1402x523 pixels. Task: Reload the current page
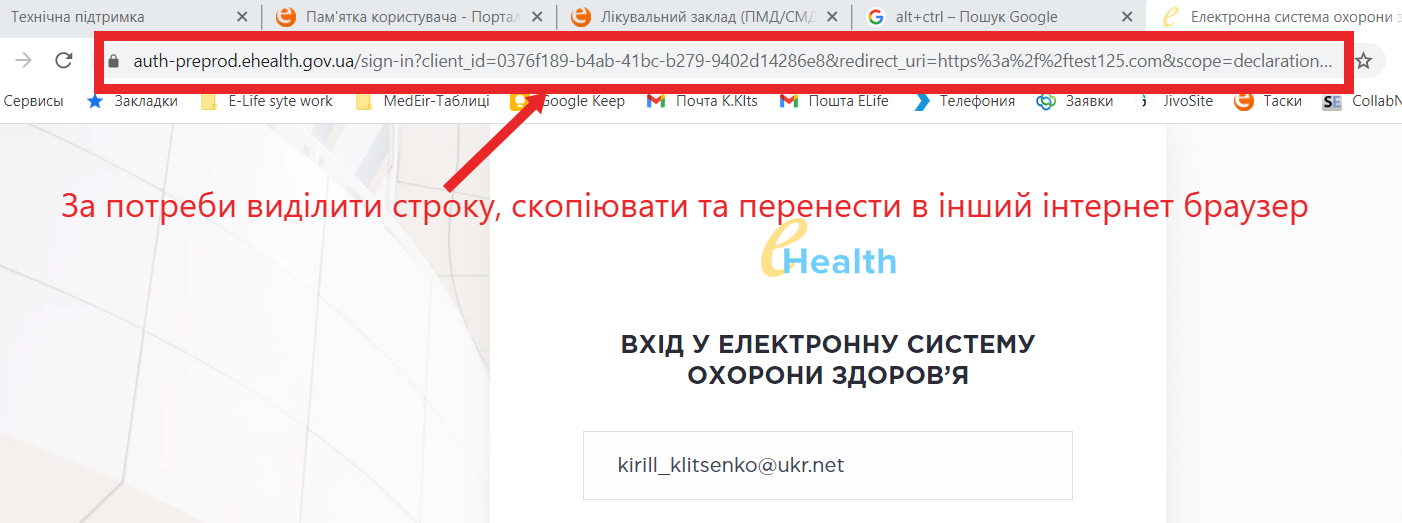coord(64,61)
